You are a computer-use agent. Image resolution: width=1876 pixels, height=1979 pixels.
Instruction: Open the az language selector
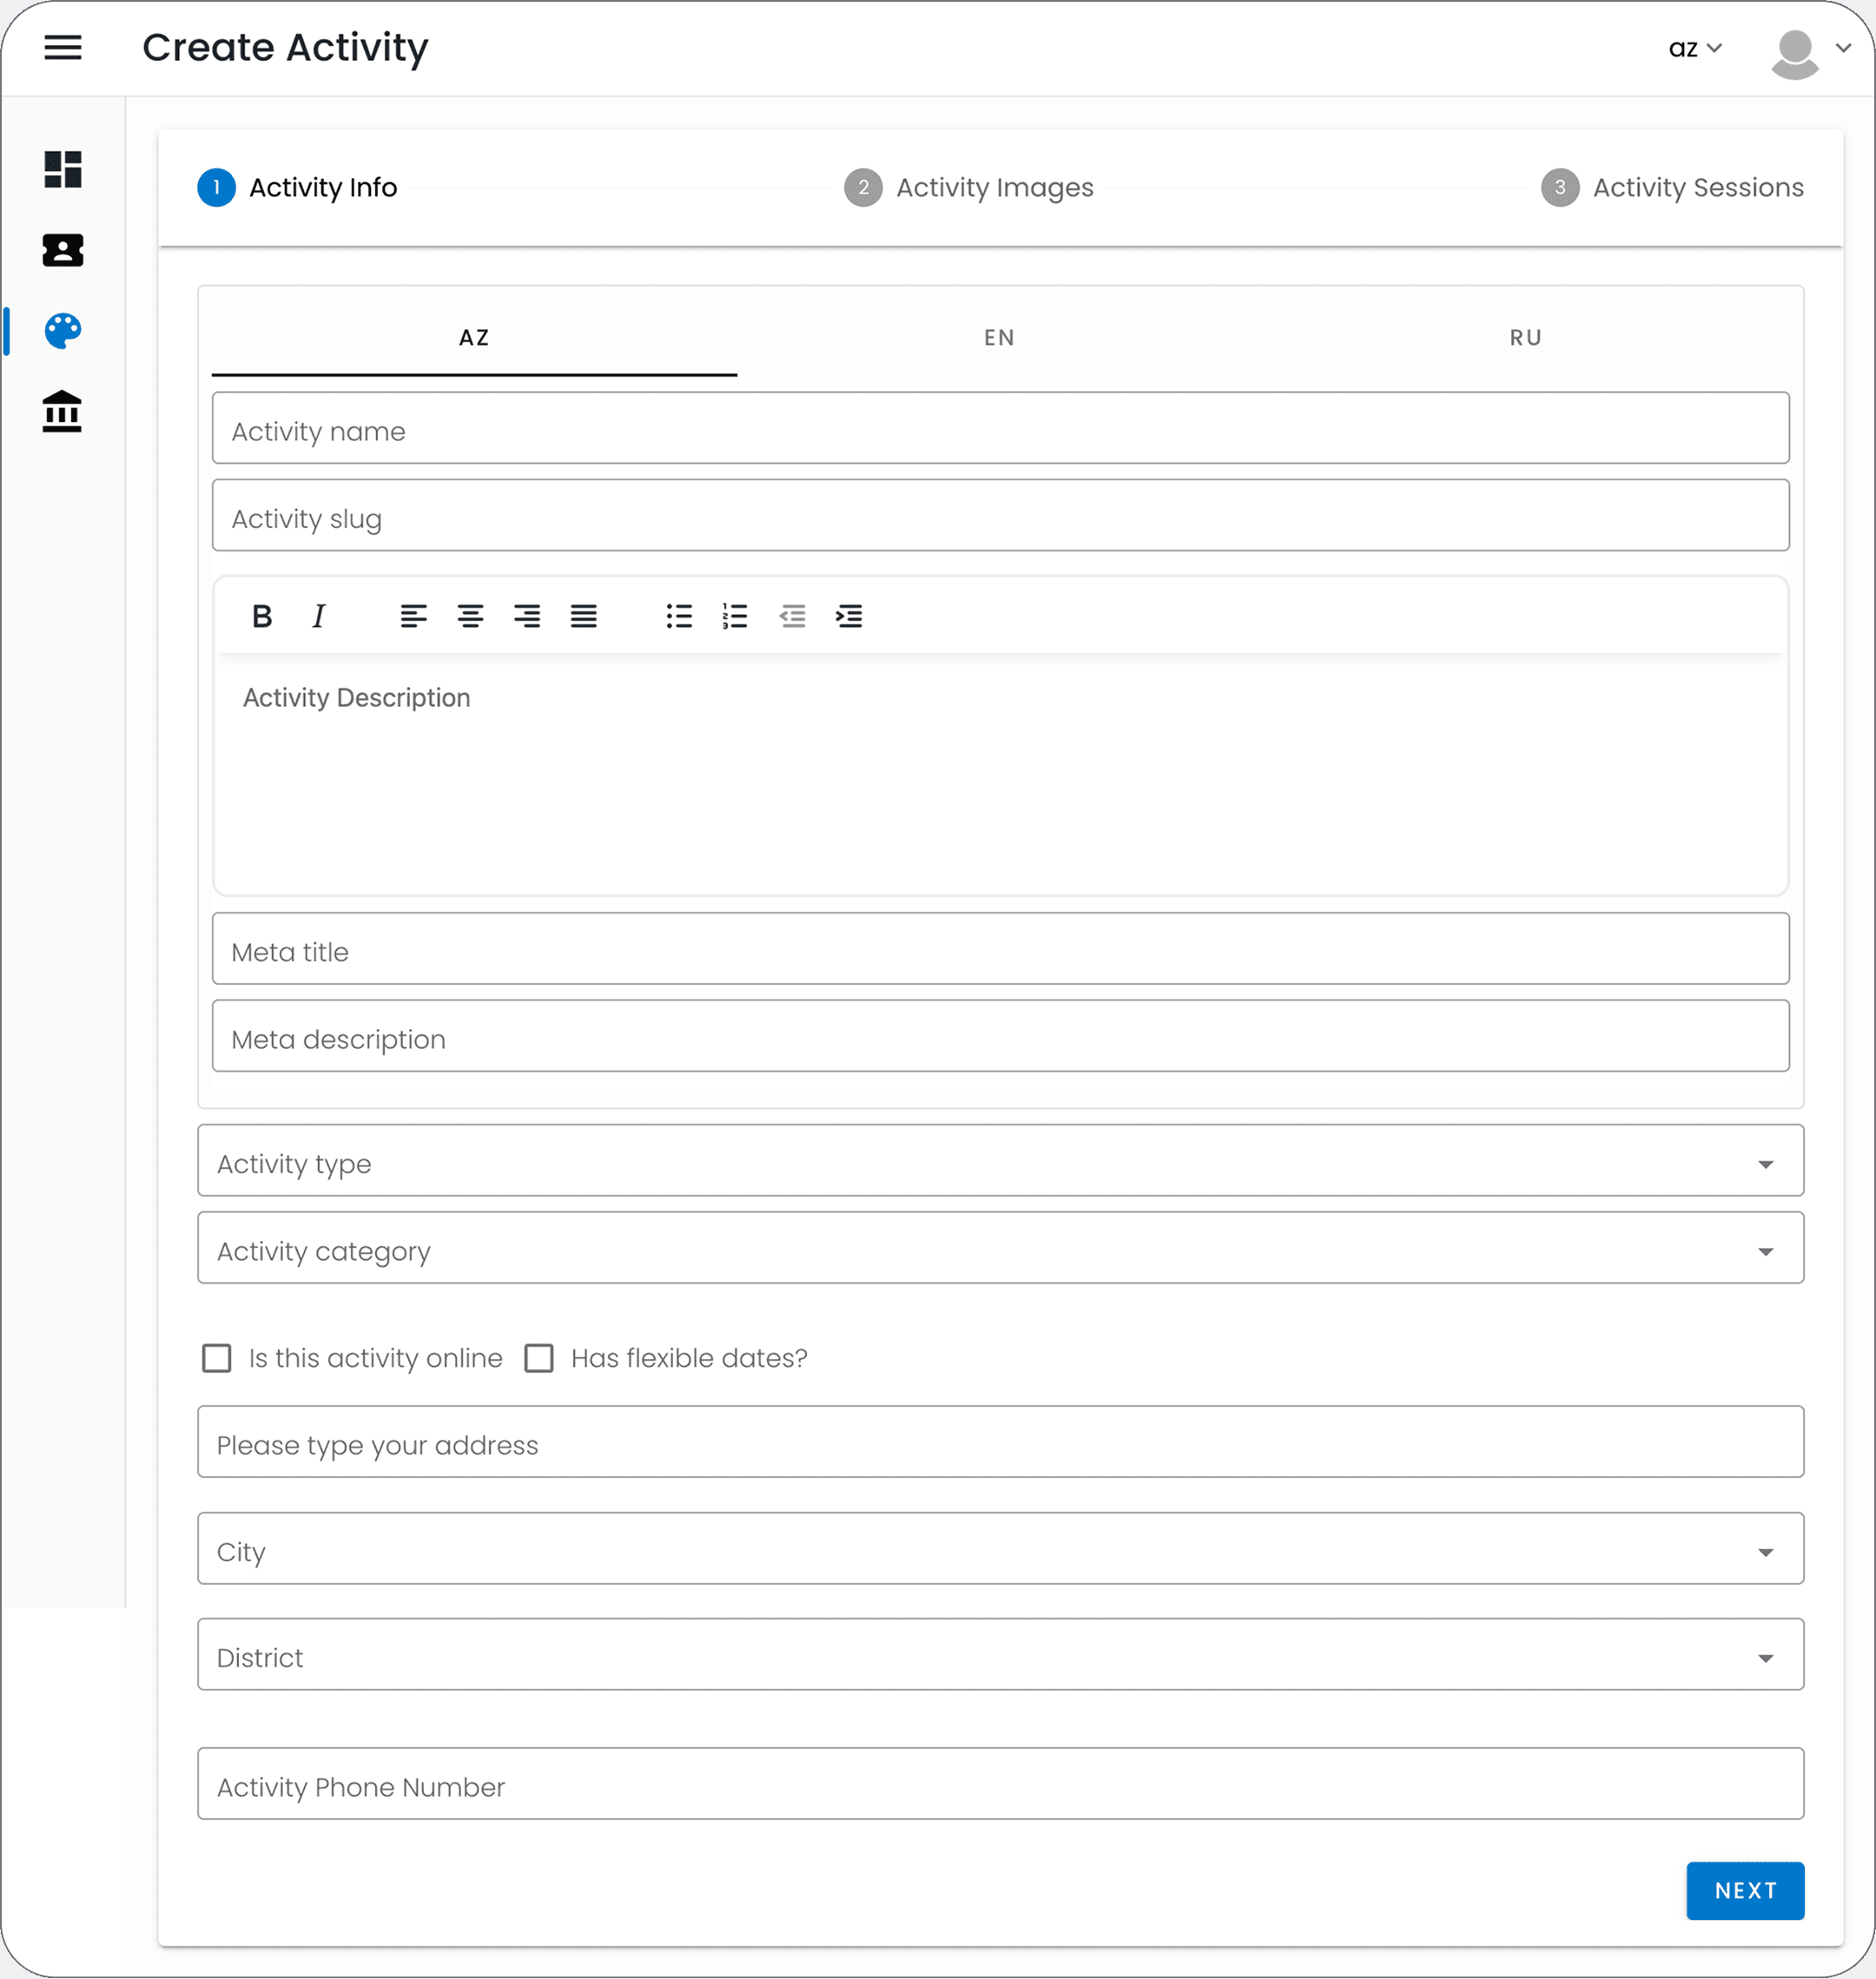click(1695, 48)
